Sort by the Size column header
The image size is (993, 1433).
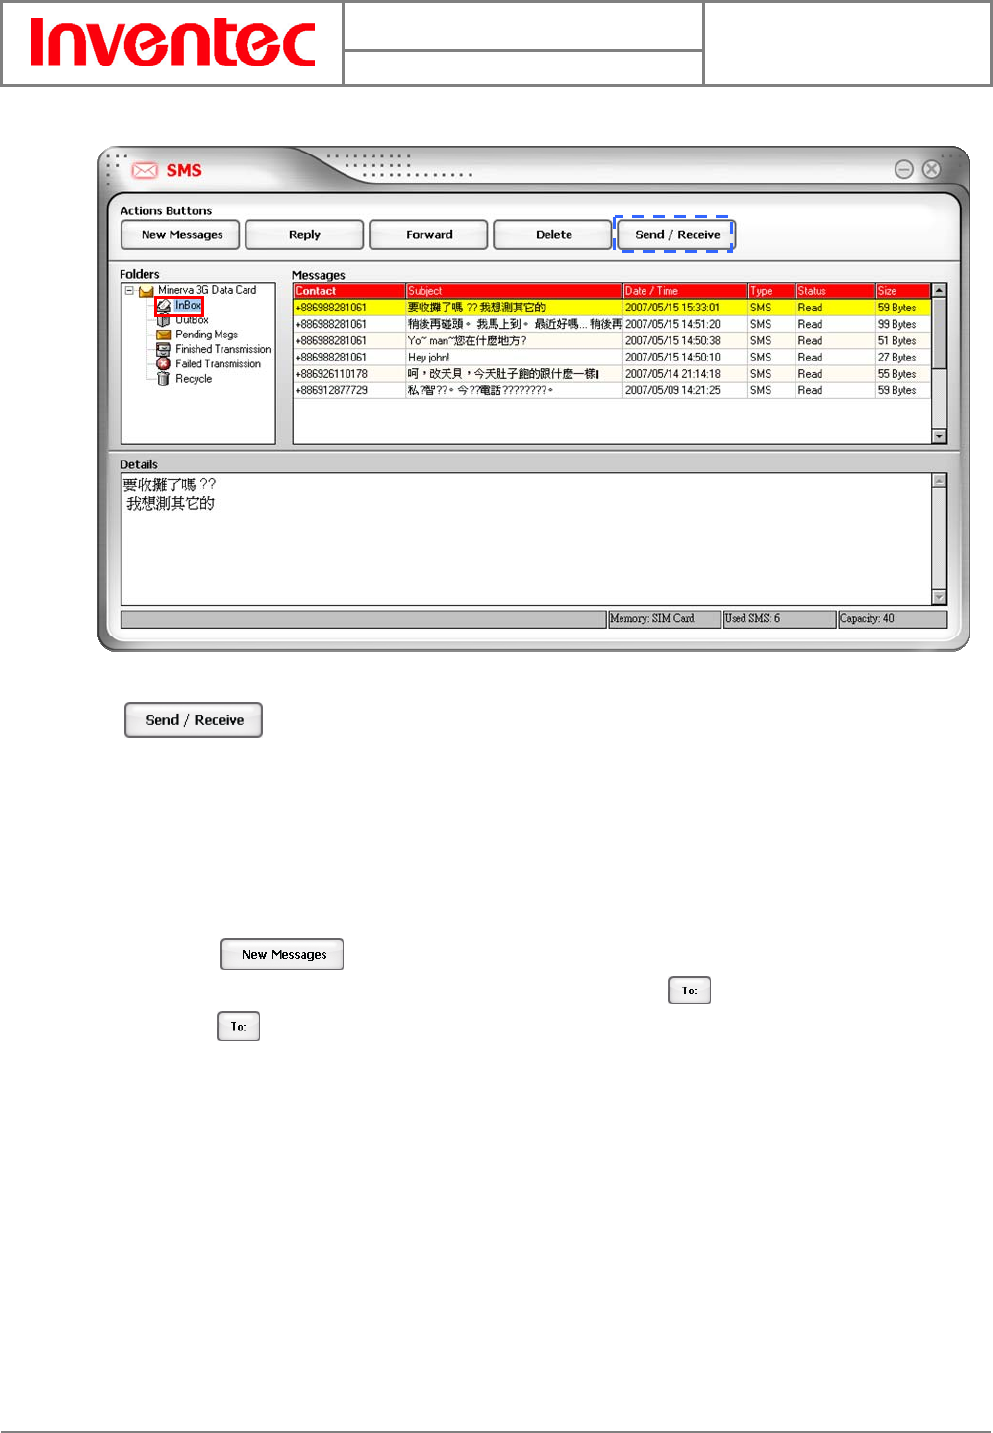tap(903, 291)
